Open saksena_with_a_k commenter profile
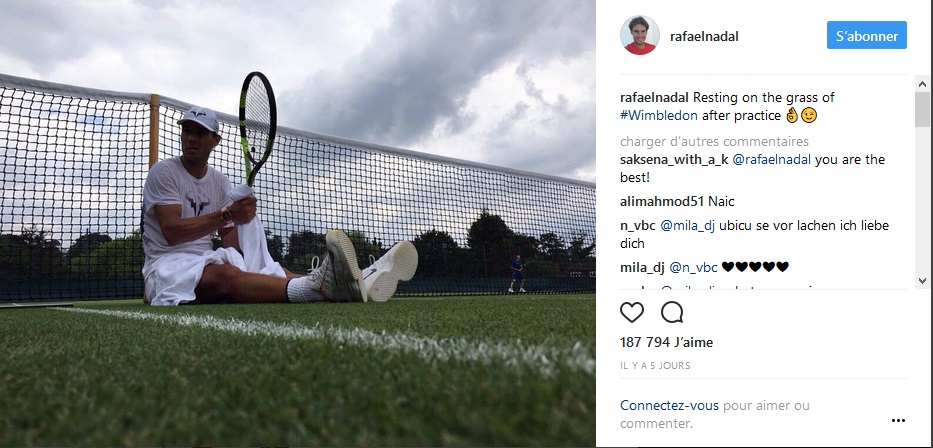Viewport: 933px width, 448px height. [x=674, y=159]
